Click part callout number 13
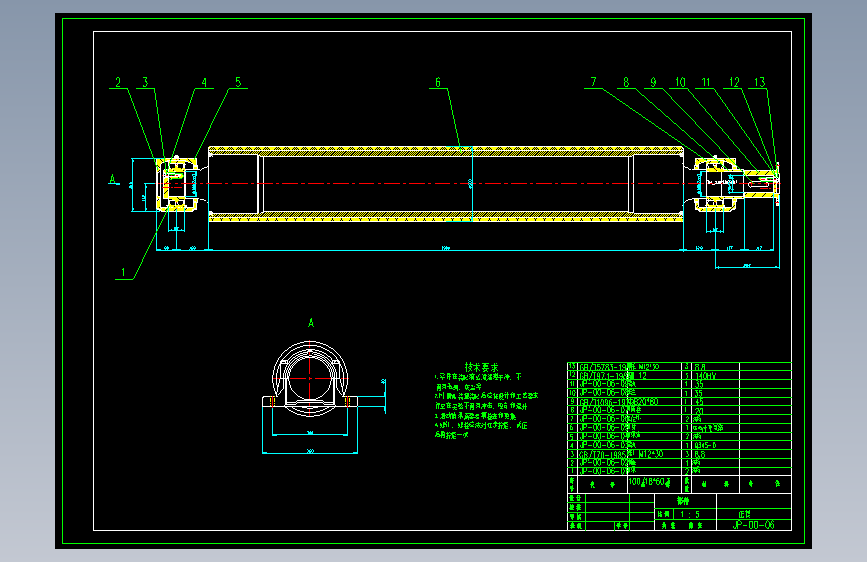The width and height of the screenshot is (867, 562). (760, 82)
